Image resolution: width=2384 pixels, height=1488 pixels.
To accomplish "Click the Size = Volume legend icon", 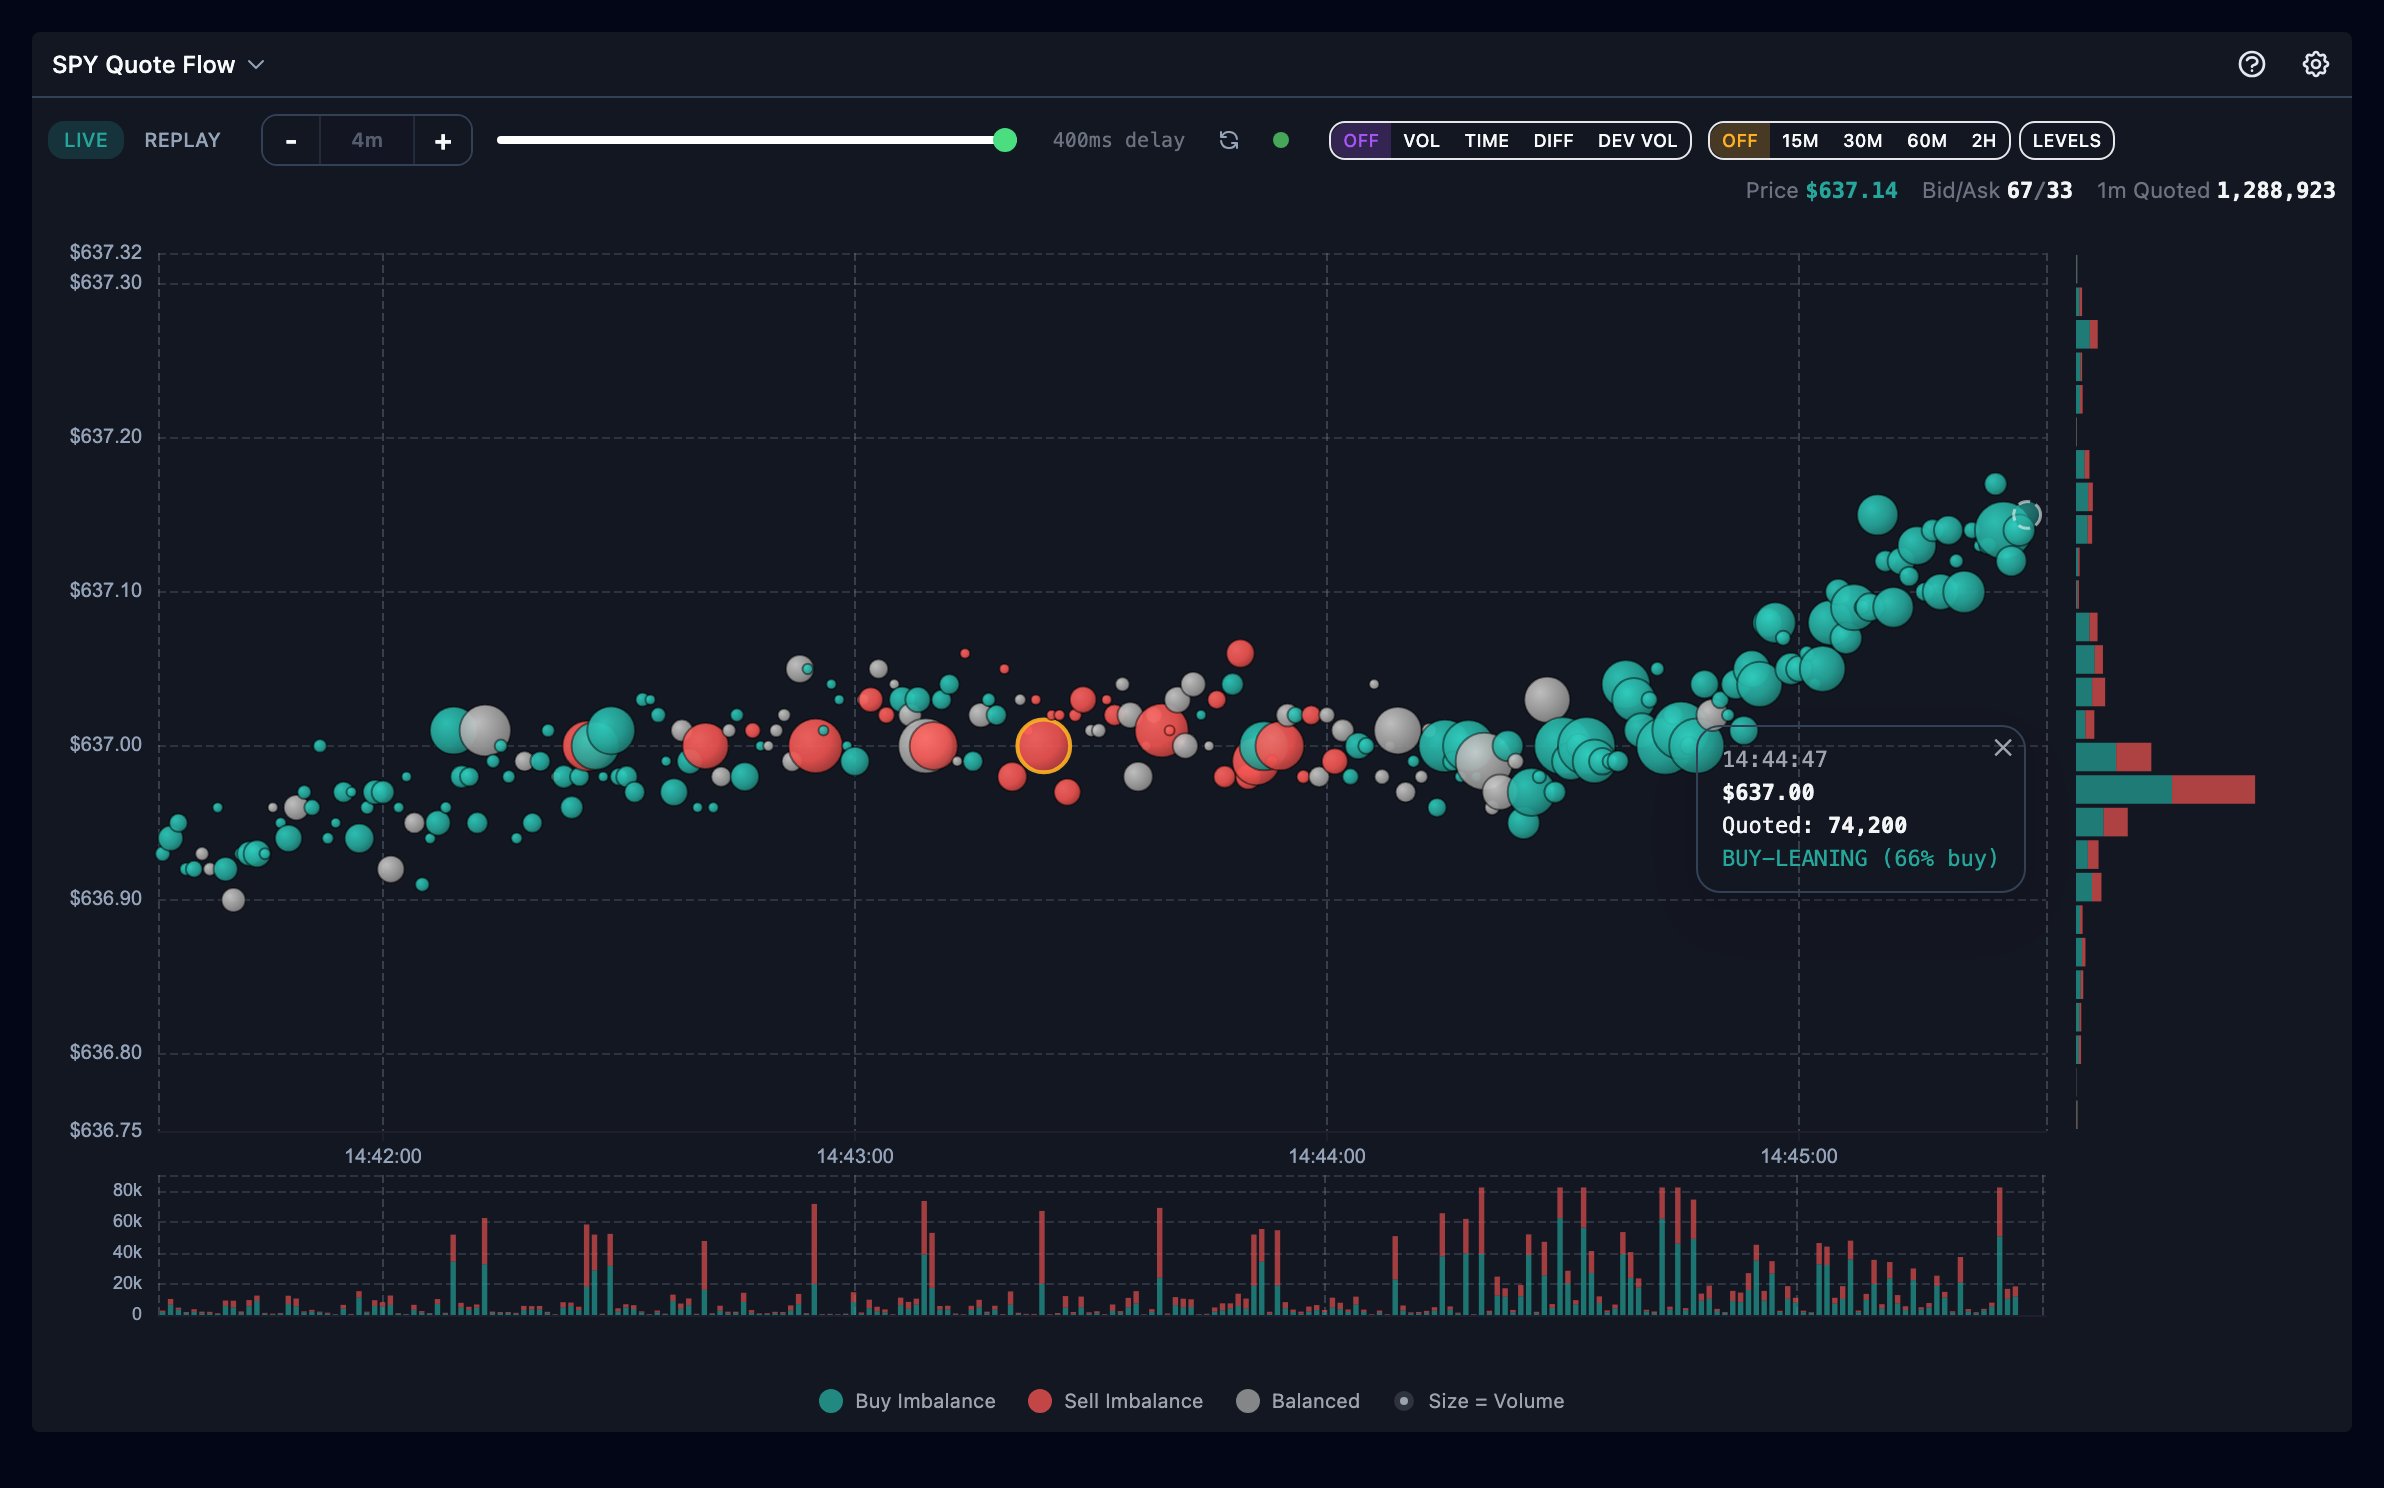I will (x=1404, y=1401).
